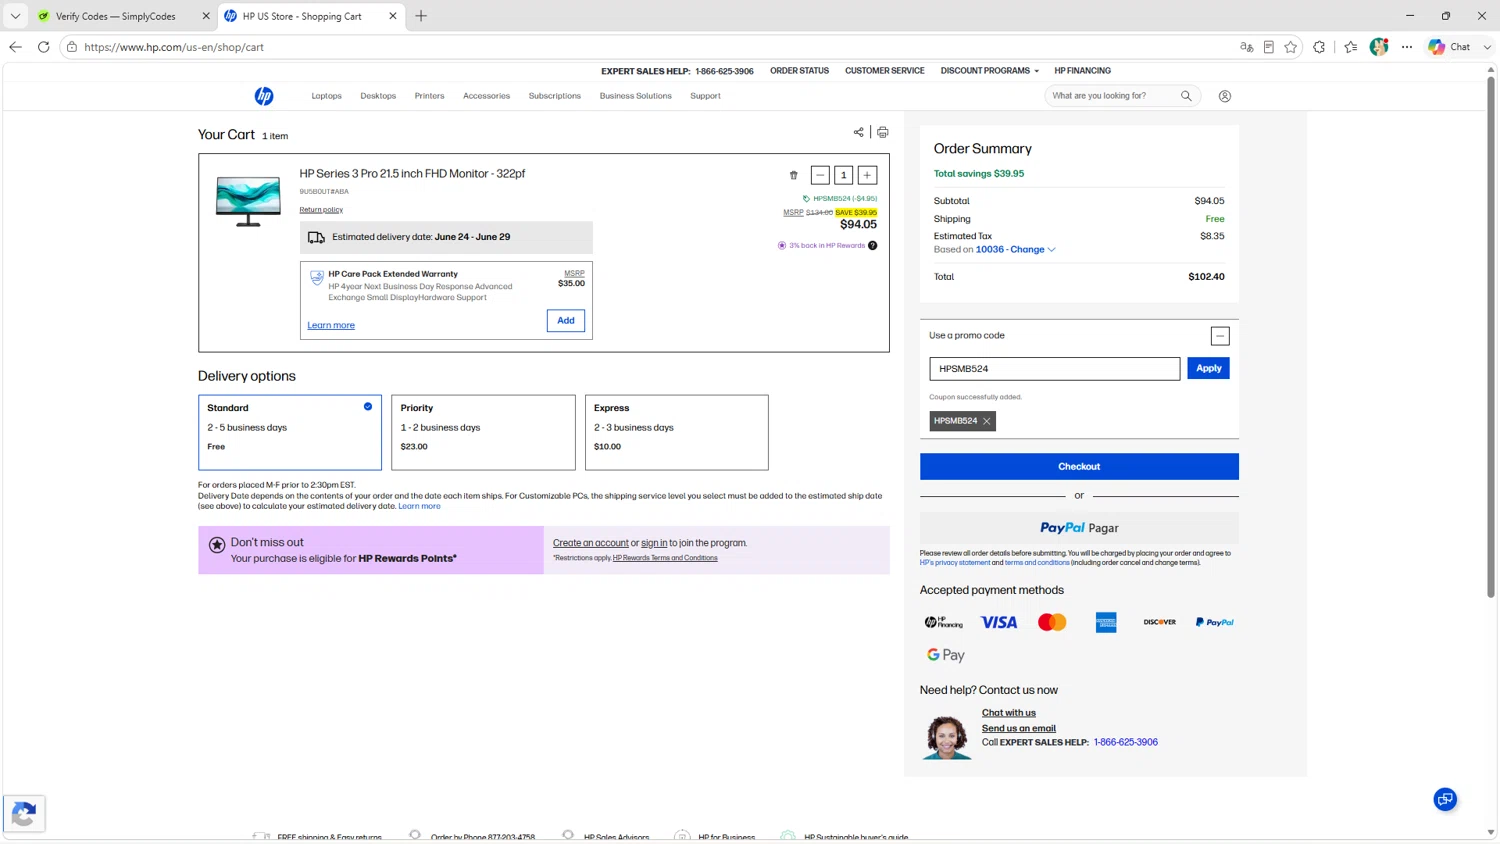
Task: Remove monitor with trash icon
Action: click(794, 175)
